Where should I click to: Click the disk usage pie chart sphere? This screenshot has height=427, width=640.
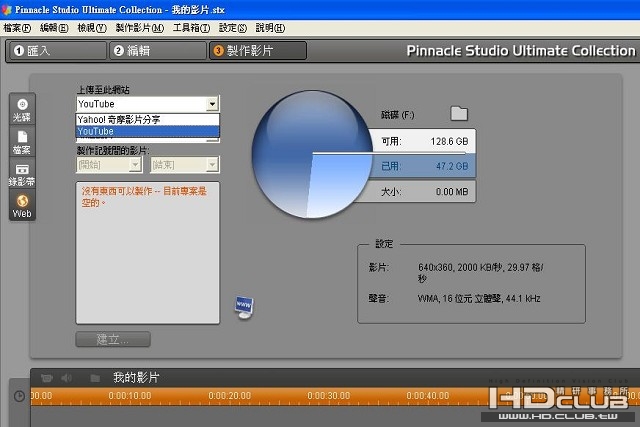tap(312, 154)
